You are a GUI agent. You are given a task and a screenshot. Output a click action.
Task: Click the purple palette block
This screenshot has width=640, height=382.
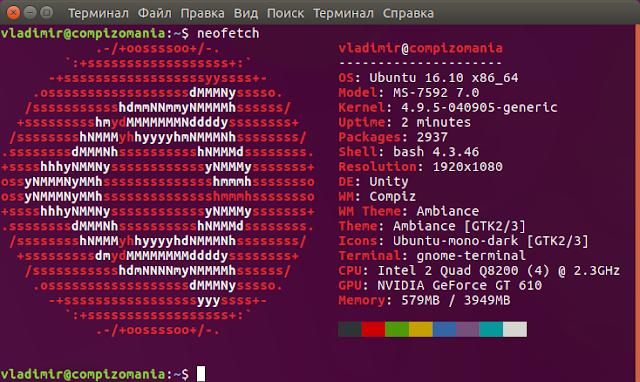tap(468, 329)
